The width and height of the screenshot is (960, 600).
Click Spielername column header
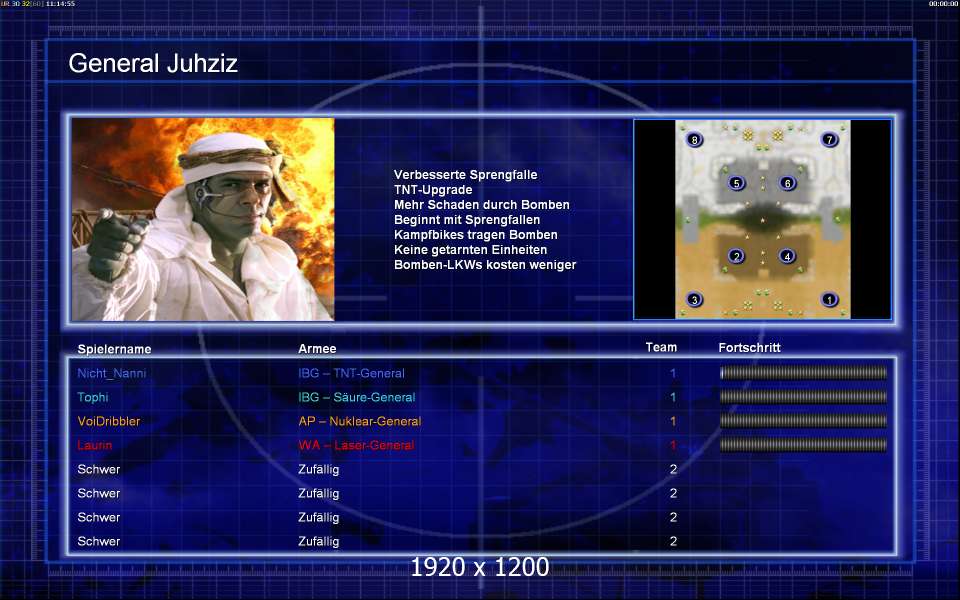pyautogui.click(x=114, y=349)
